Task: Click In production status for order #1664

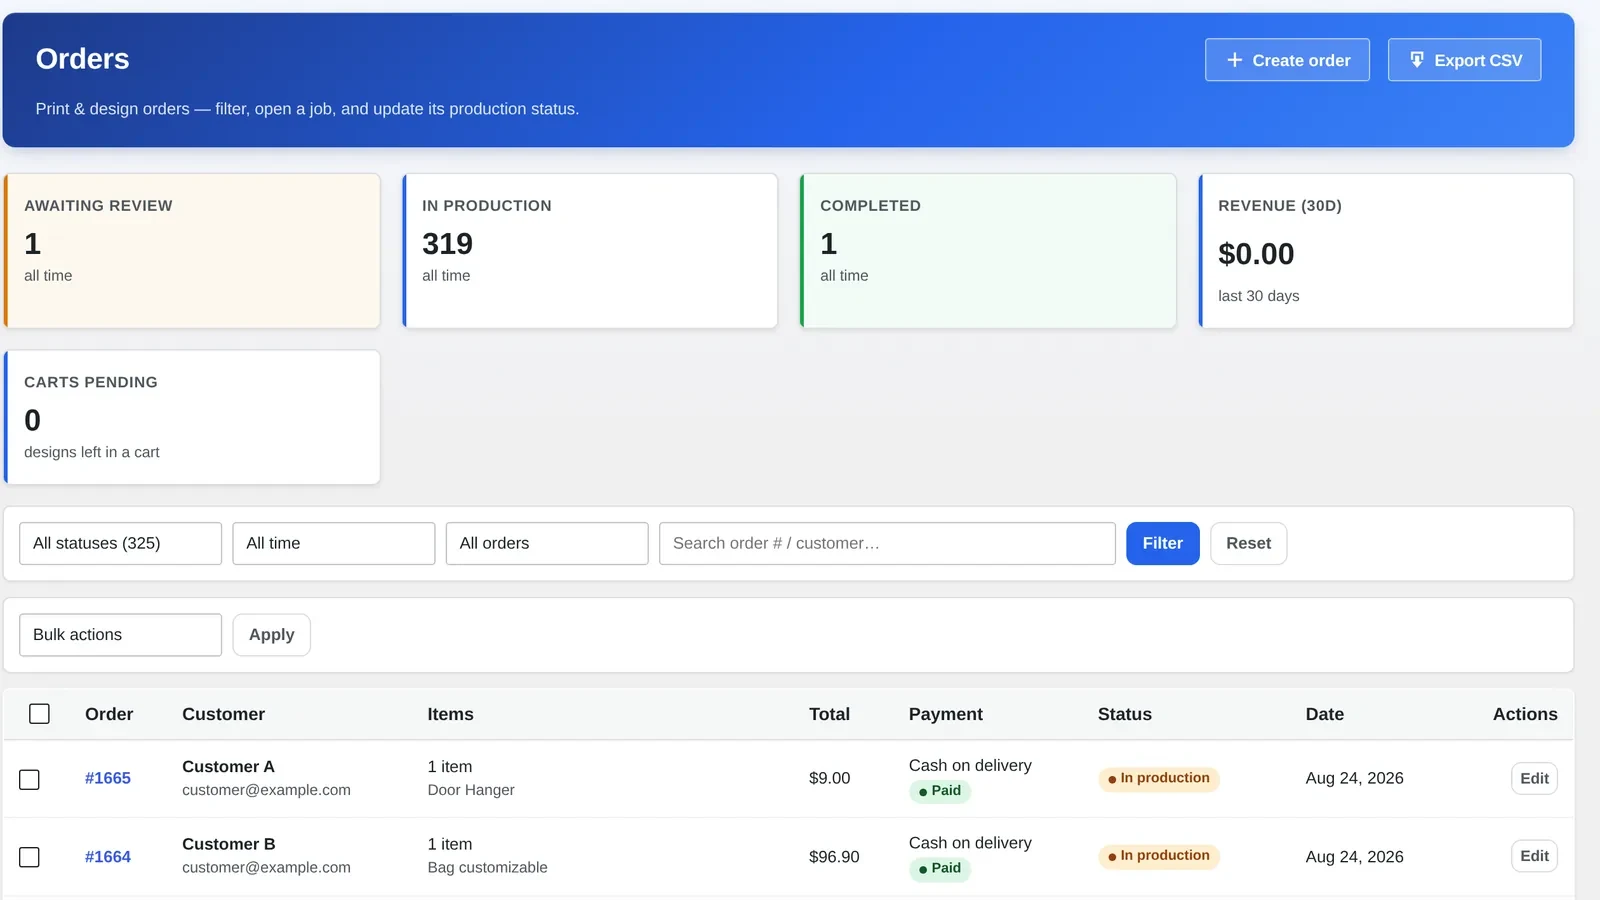Action: (x=1158, y=856)
